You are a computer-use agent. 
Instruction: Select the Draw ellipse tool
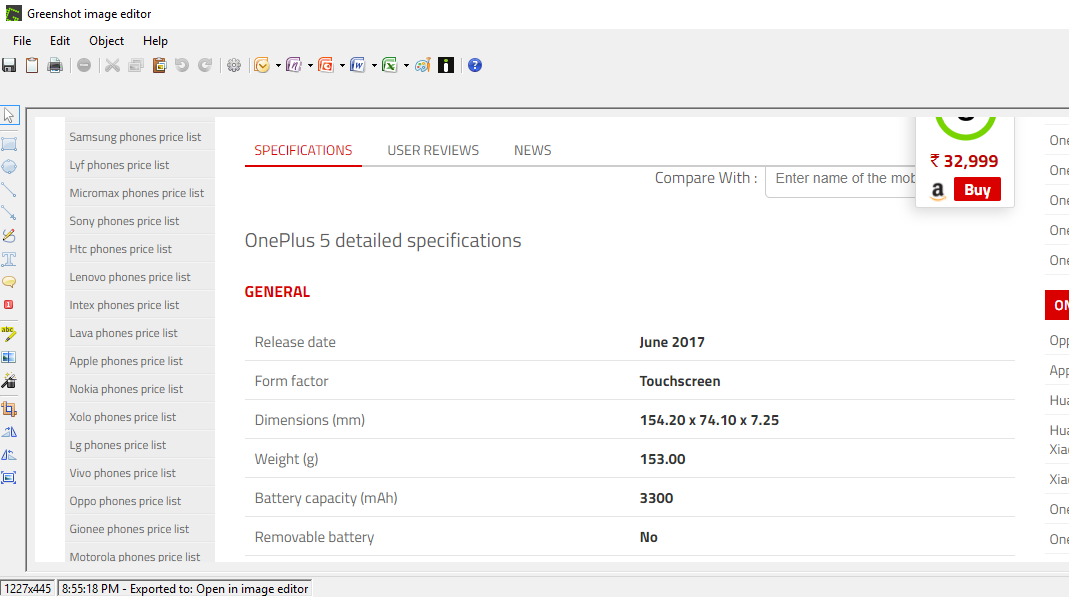[x=9, y=167]
